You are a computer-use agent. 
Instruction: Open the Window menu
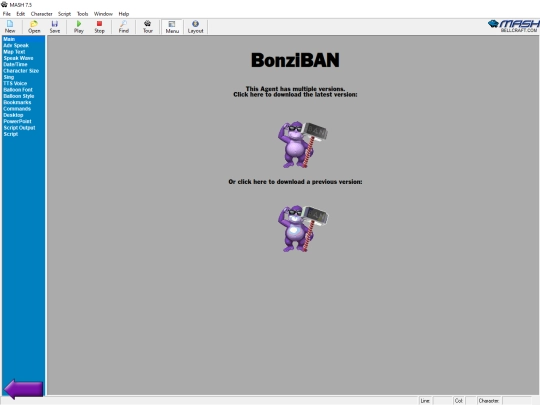point(103,14)
